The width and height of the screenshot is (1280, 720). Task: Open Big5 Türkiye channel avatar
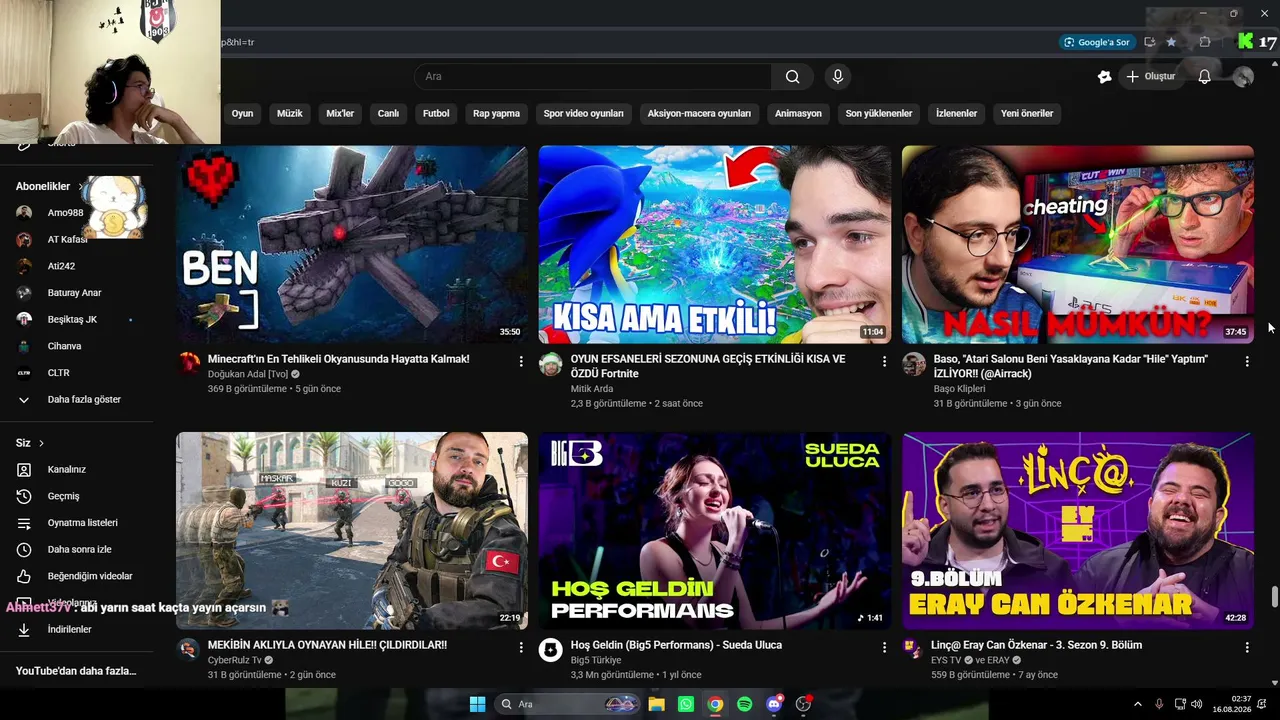point(550,649)
